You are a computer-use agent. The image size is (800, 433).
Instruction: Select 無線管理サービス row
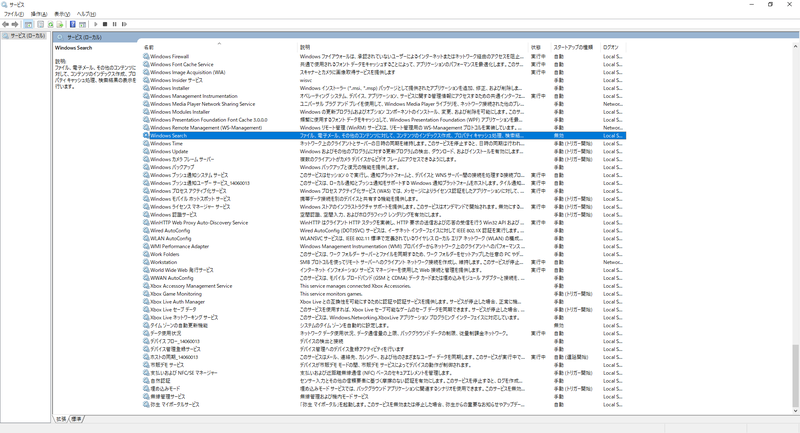tap(384, 396)
